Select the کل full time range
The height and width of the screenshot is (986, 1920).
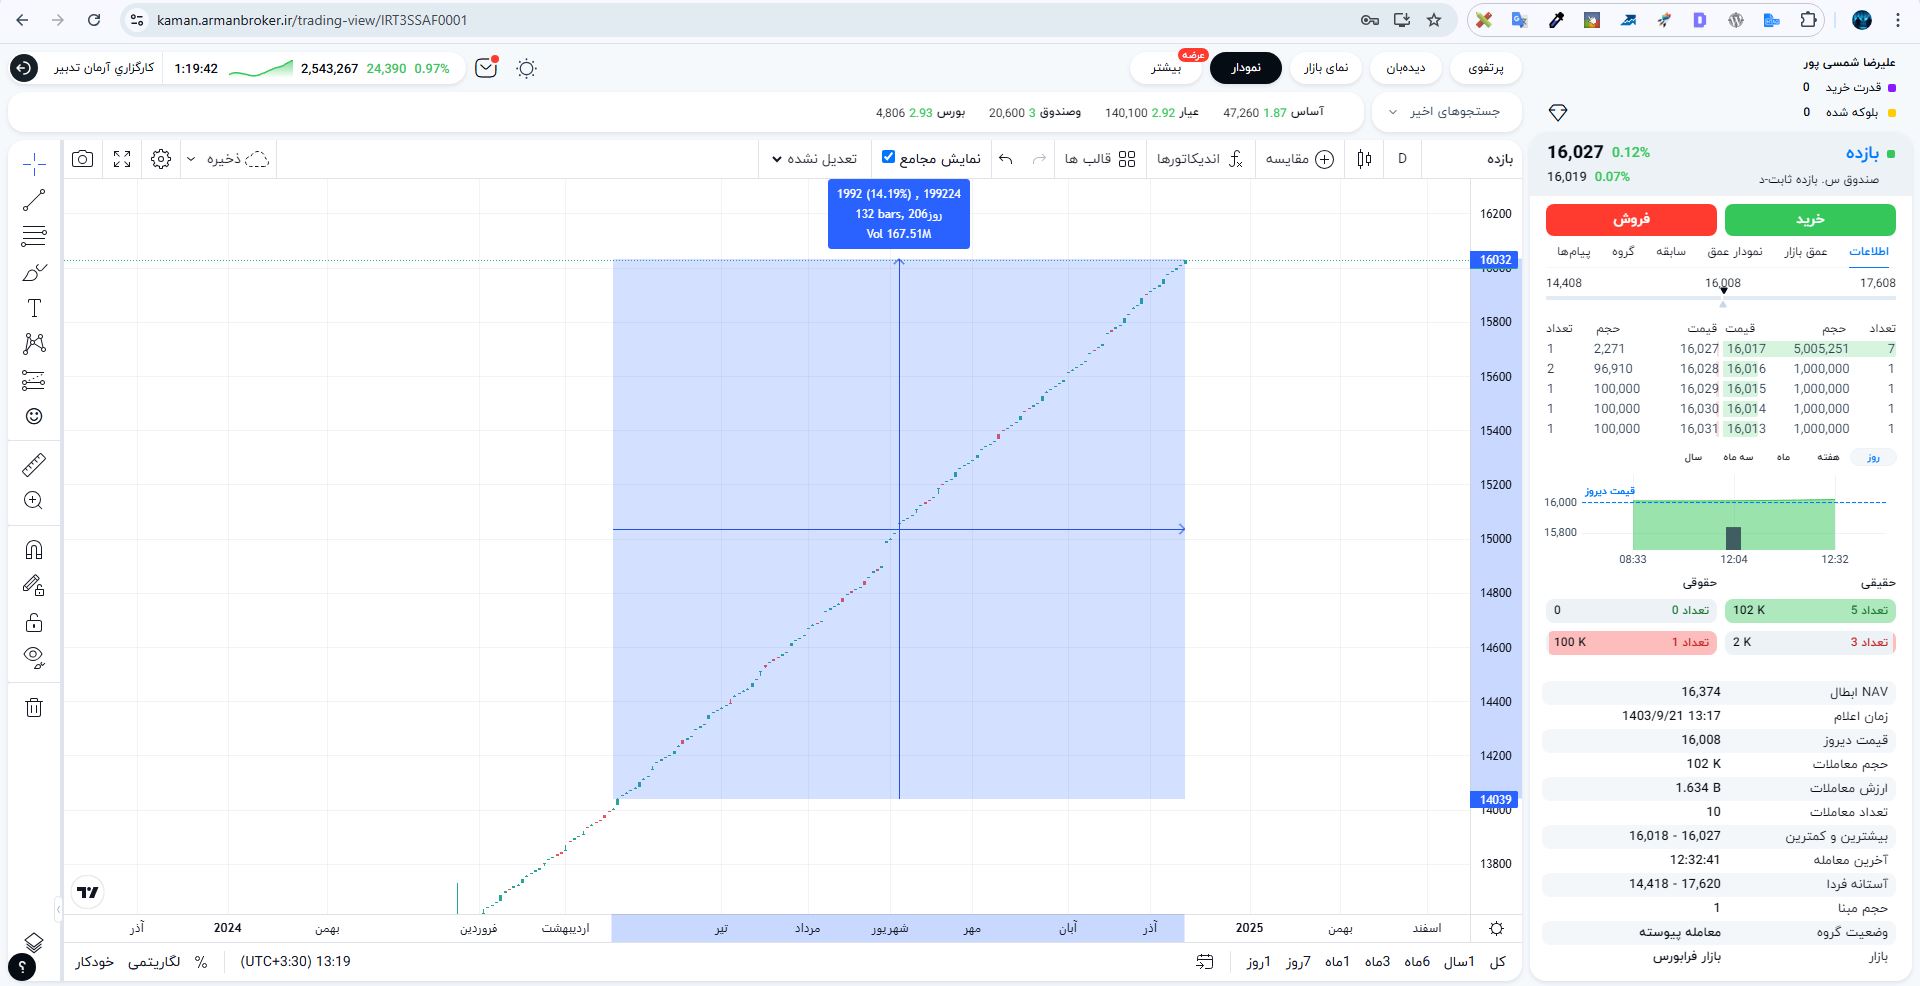(x=1497, y=962)
